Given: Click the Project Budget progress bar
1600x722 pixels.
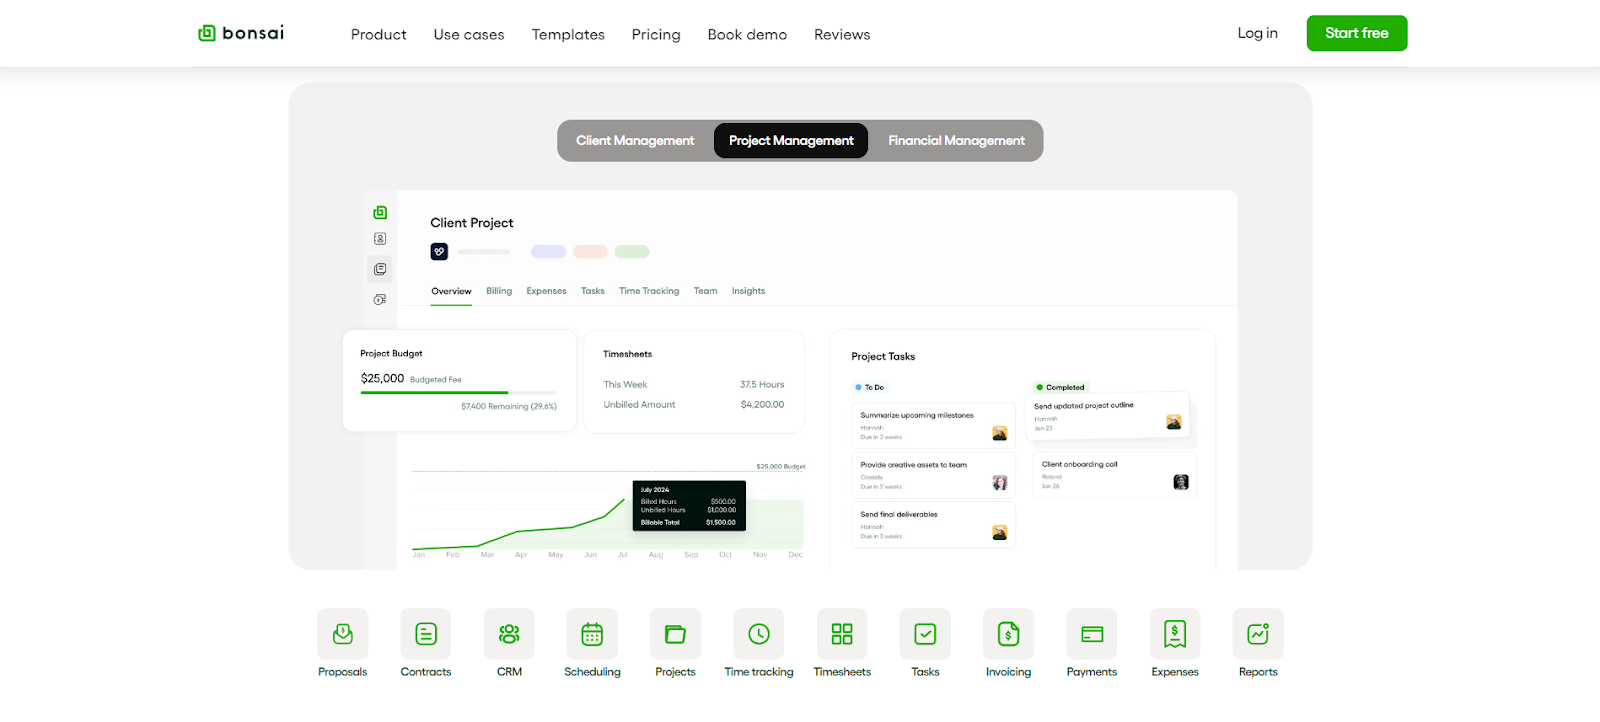Looking at the screenshot, I should click(x=459, y=393).
